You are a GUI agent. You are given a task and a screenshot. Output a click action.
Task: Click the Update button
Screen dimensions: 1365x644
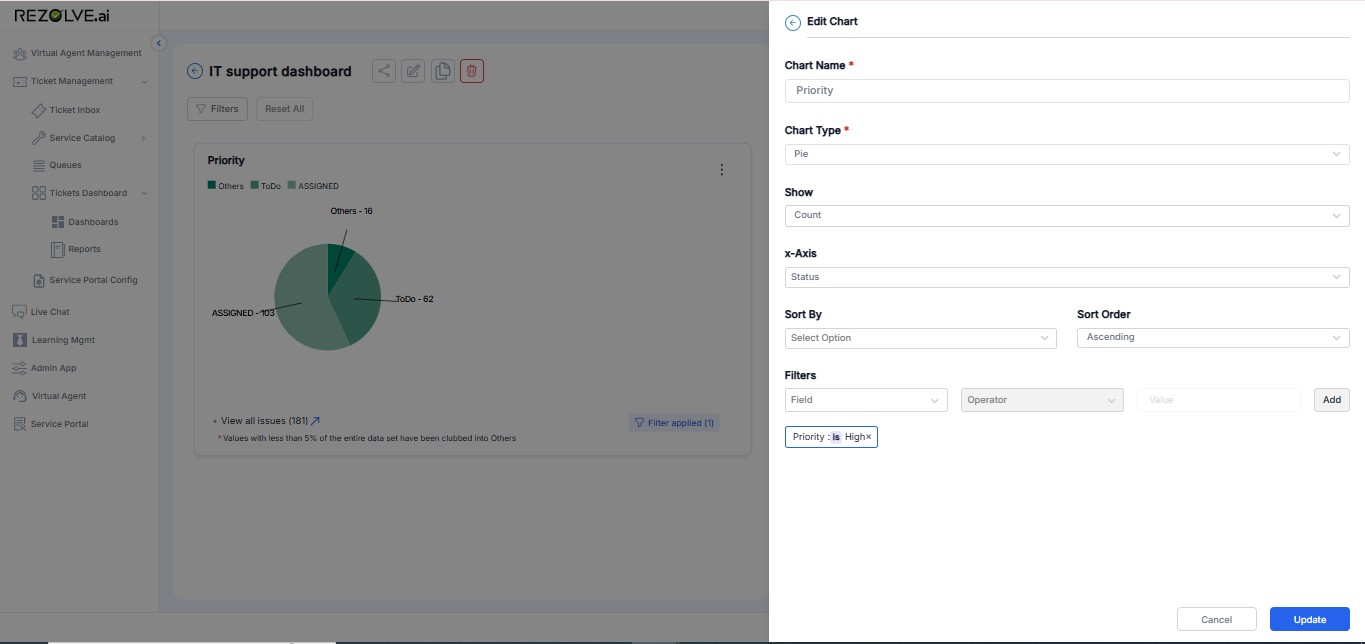1310,619
